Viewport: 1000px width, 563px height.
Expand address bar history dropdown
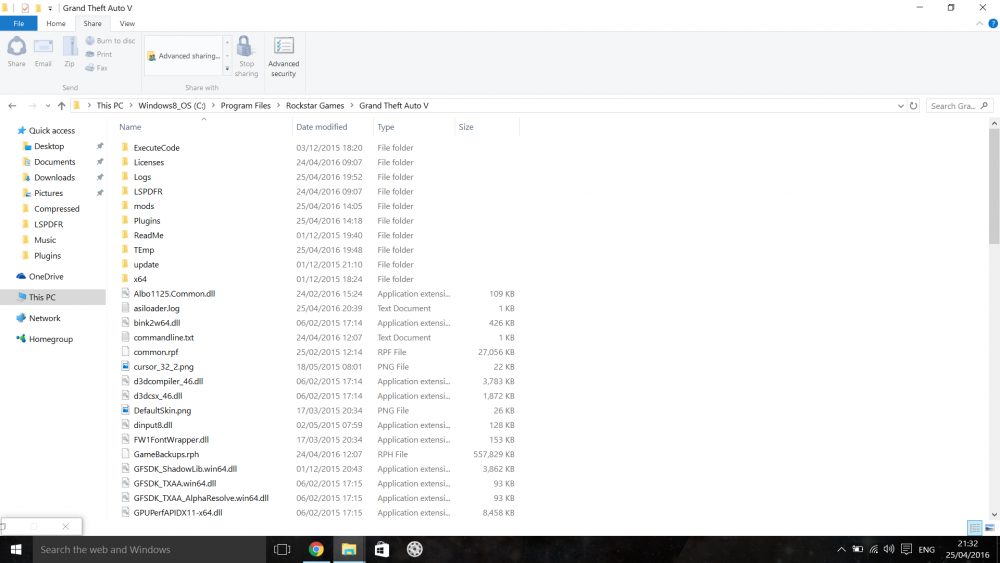[x=901, y=106]
